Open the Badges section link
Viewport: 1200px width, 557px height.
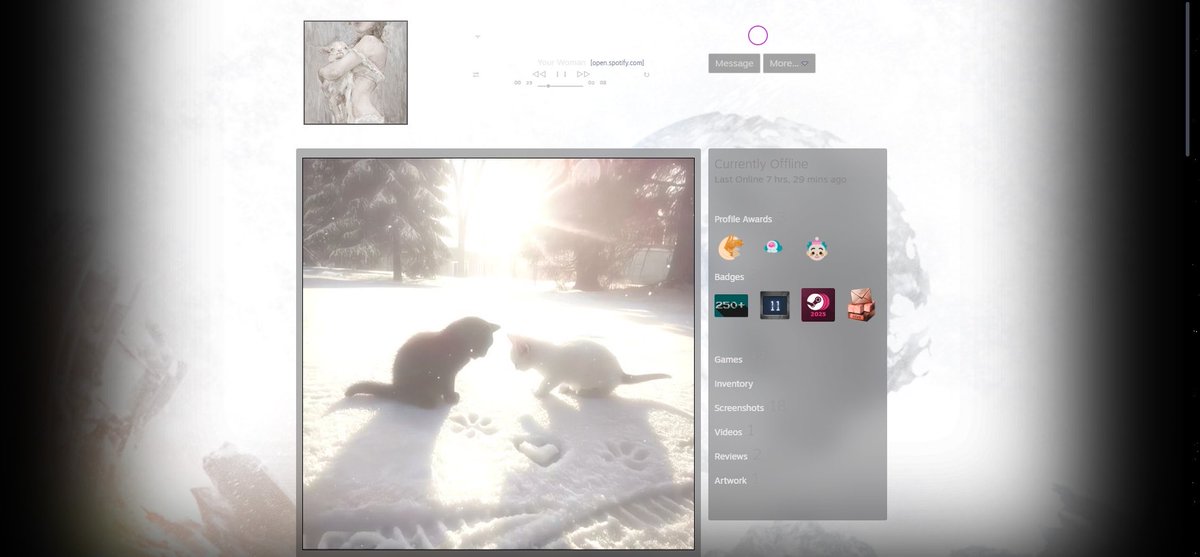pos(729,277)
